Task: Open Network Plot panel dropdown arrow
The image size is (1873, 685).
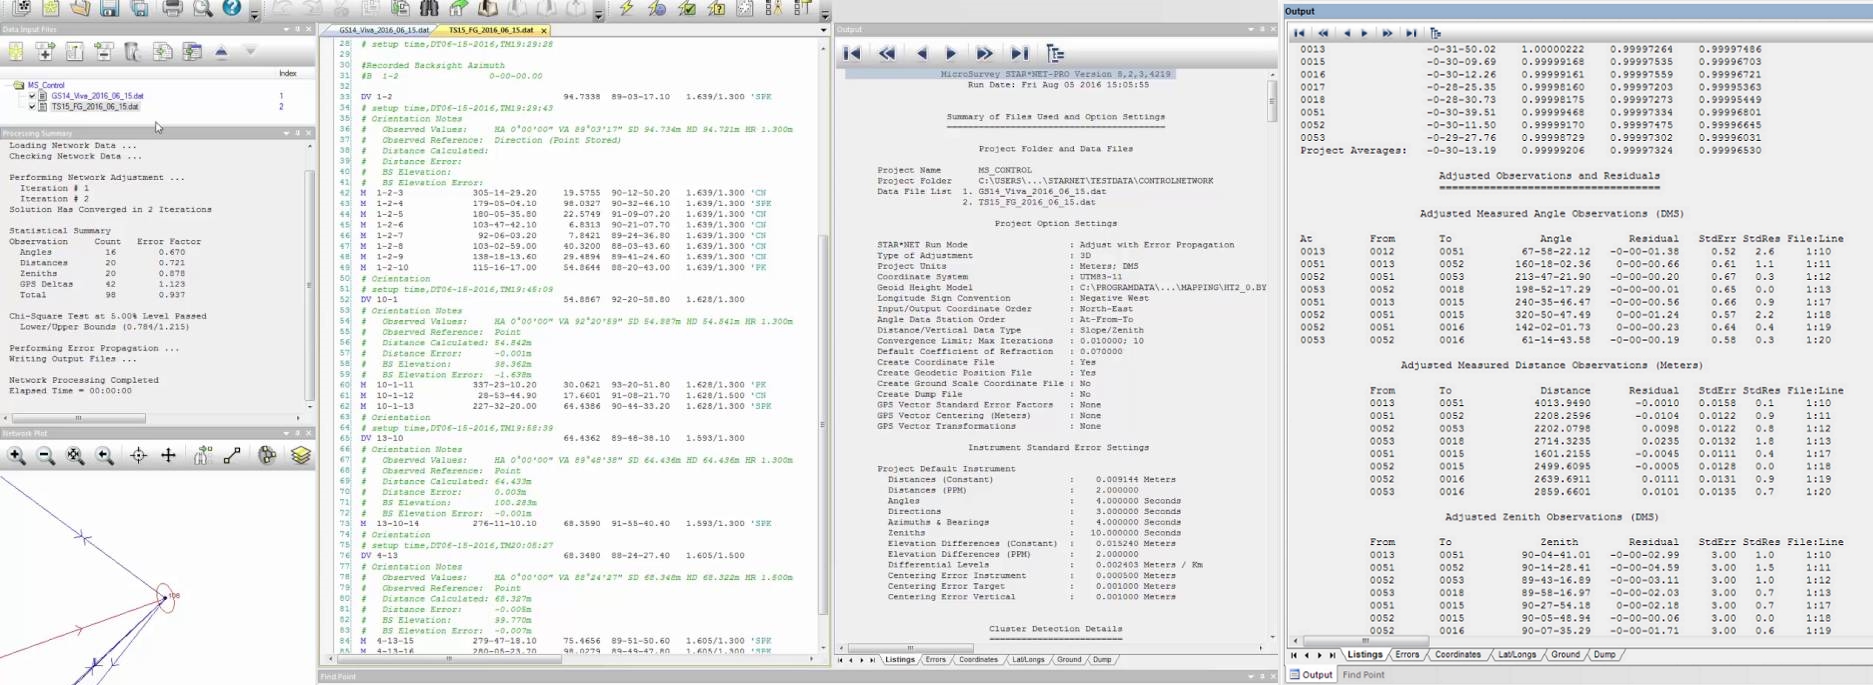Action: (286, 433)
